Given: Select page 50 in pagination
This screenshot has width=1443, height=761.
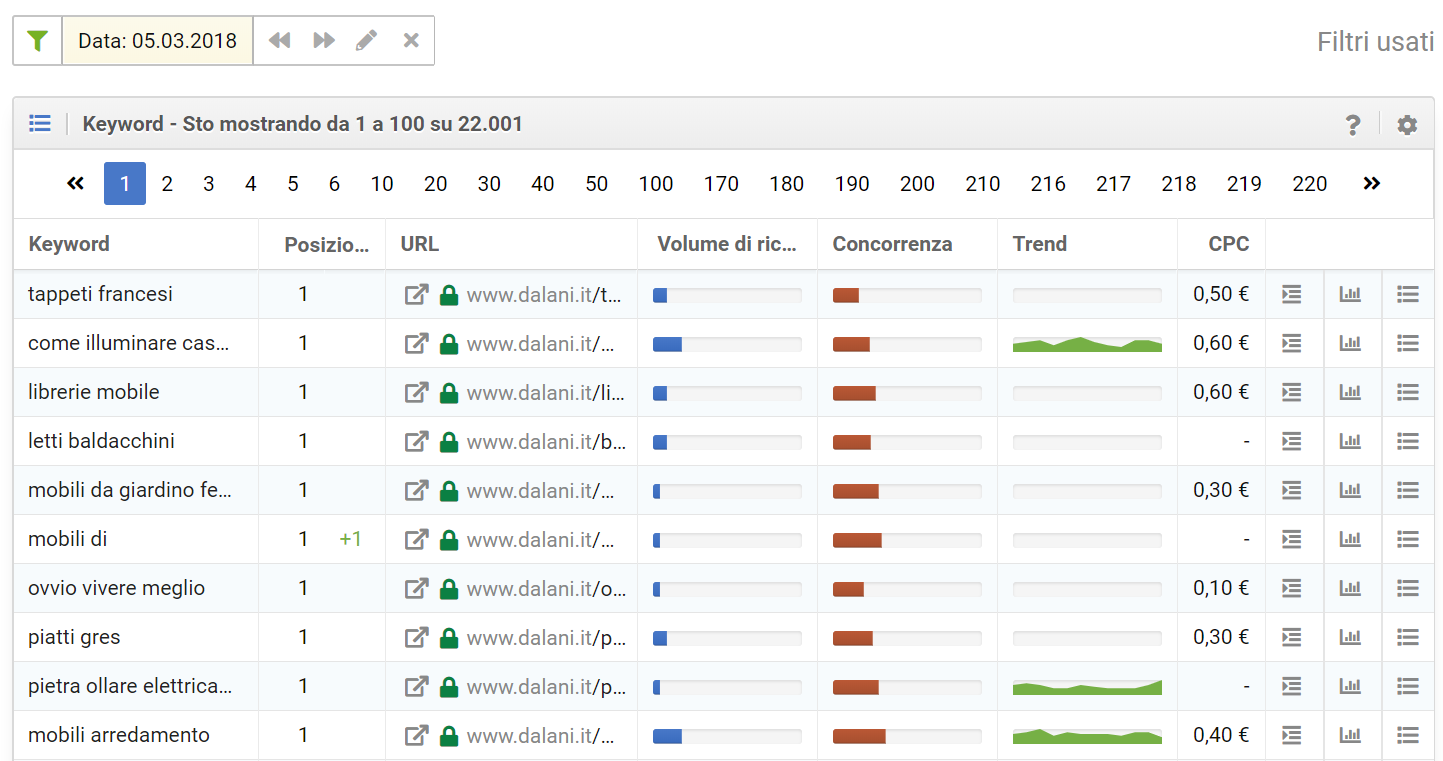Looking at the screenshot, I should point(597,184).
